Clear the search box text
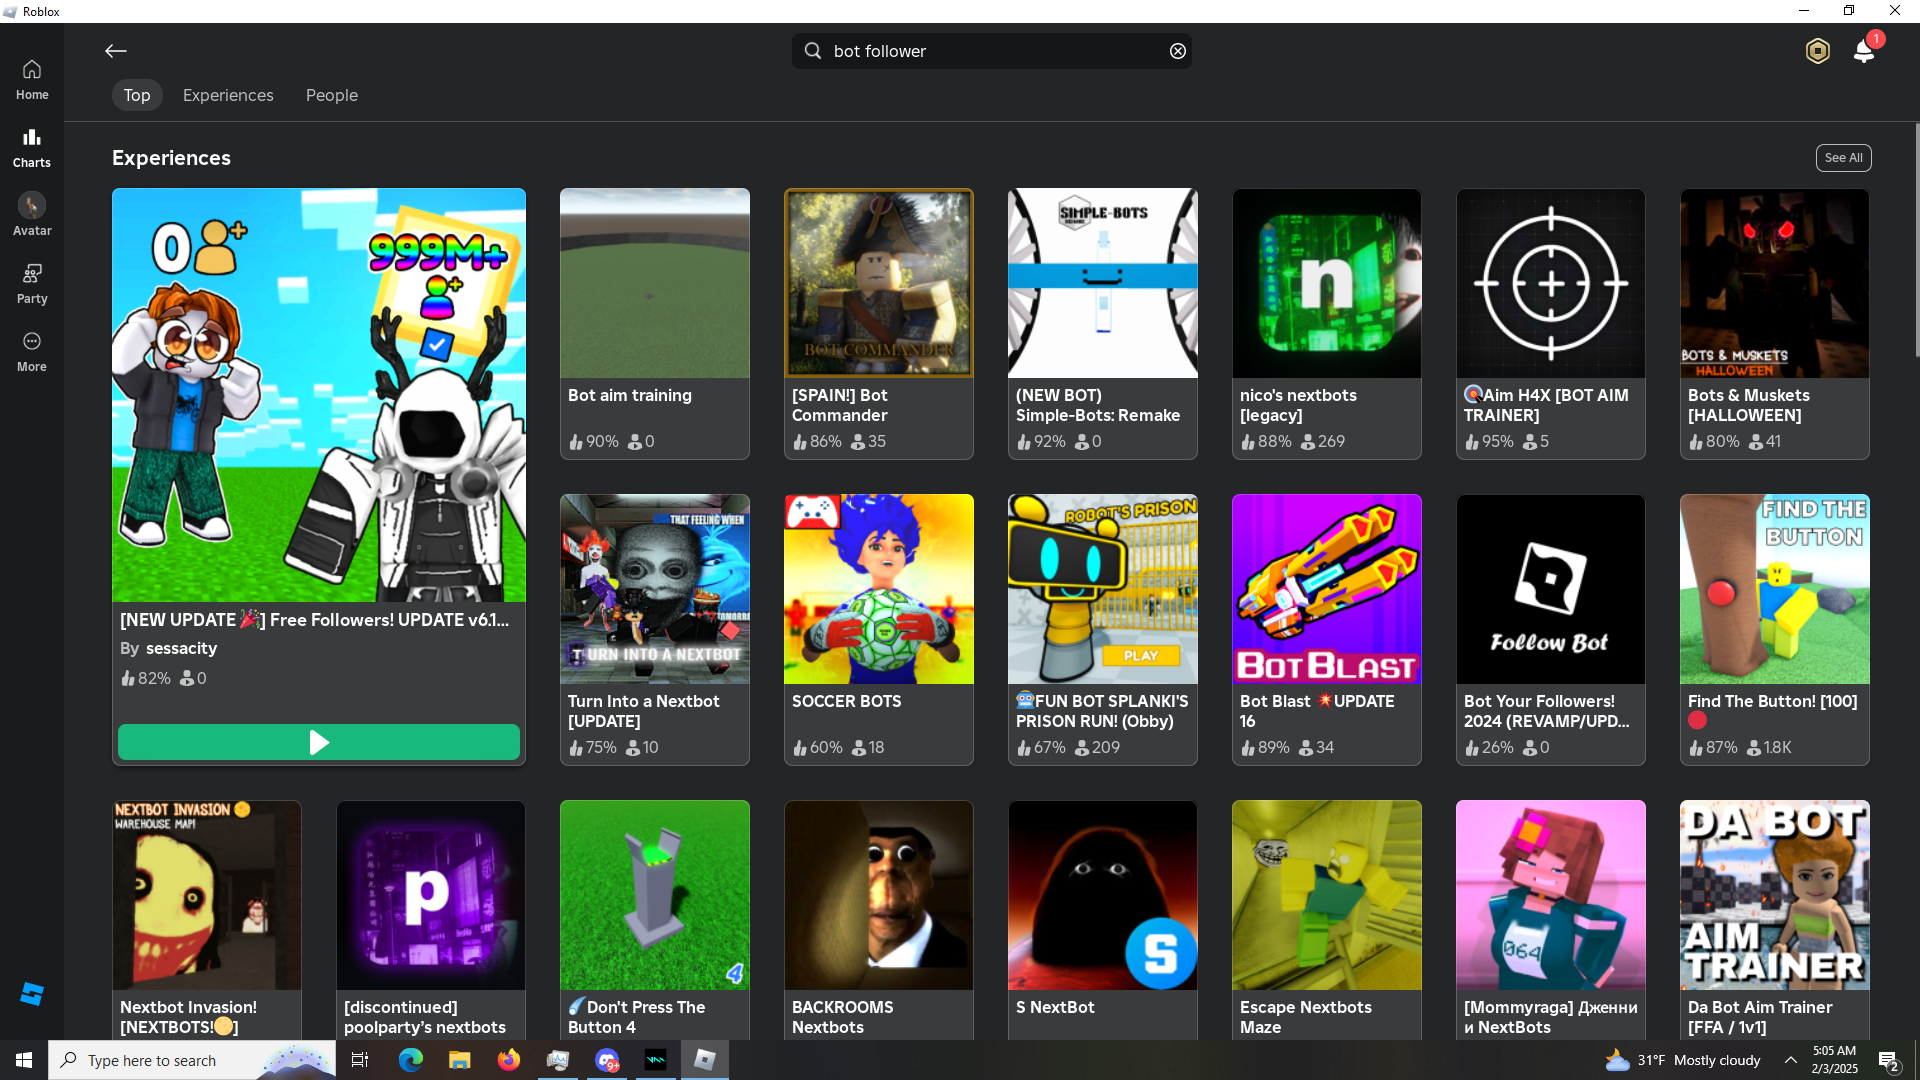The width and height of the screenshot is (1920, 1080). [1178, 51]
